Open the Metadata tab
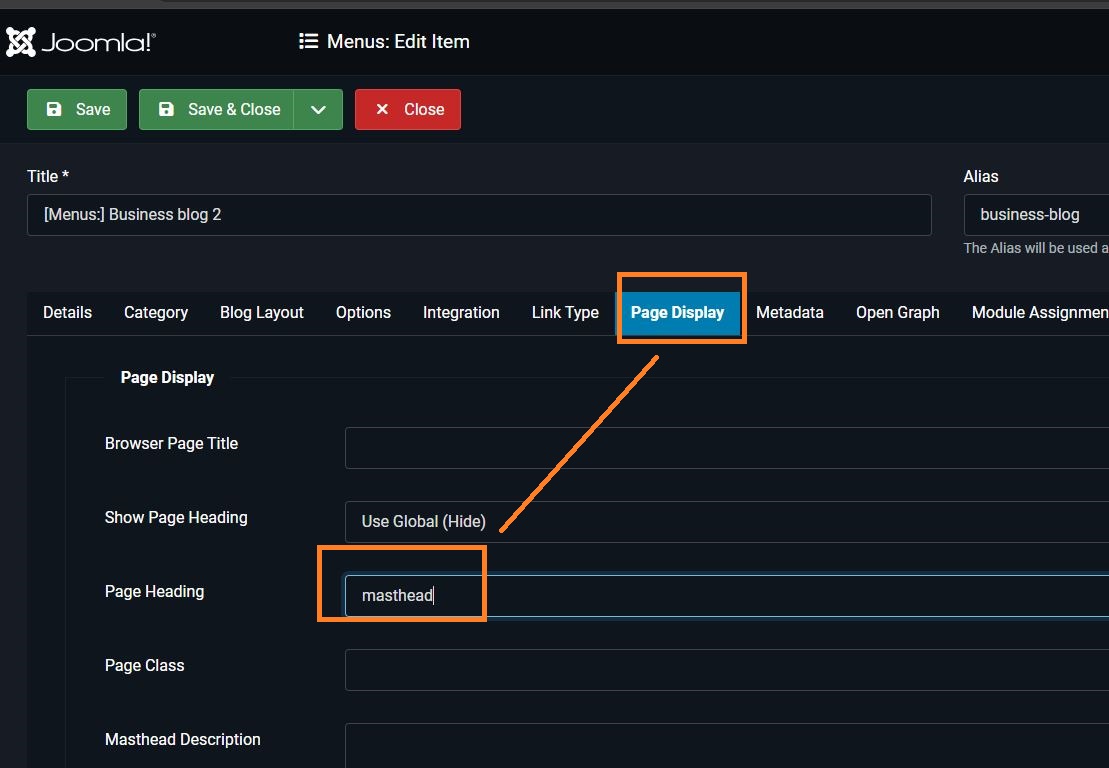 click(789, 313)
